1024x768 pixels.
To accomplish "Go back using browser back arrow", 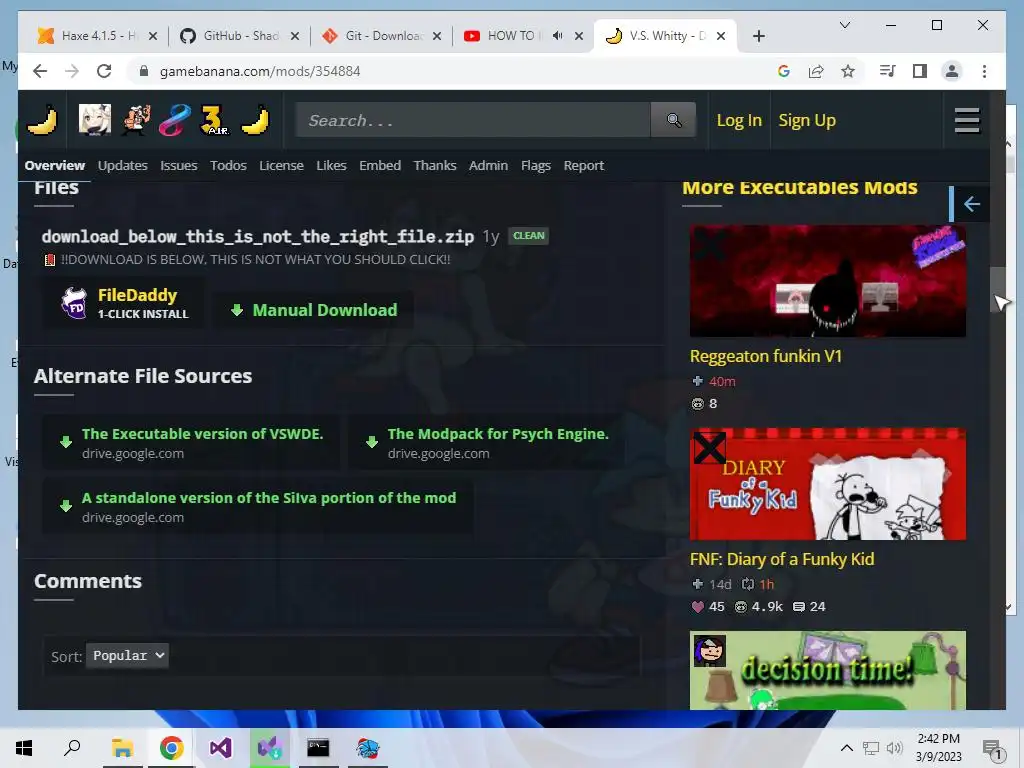I will 40,71.
